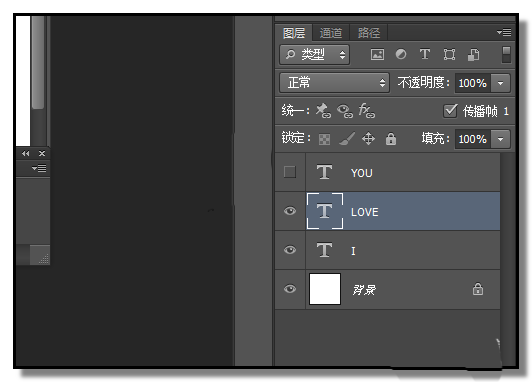Click the YOU layer text thumbnail
This screenshot has width=532, height=382.
324,172
